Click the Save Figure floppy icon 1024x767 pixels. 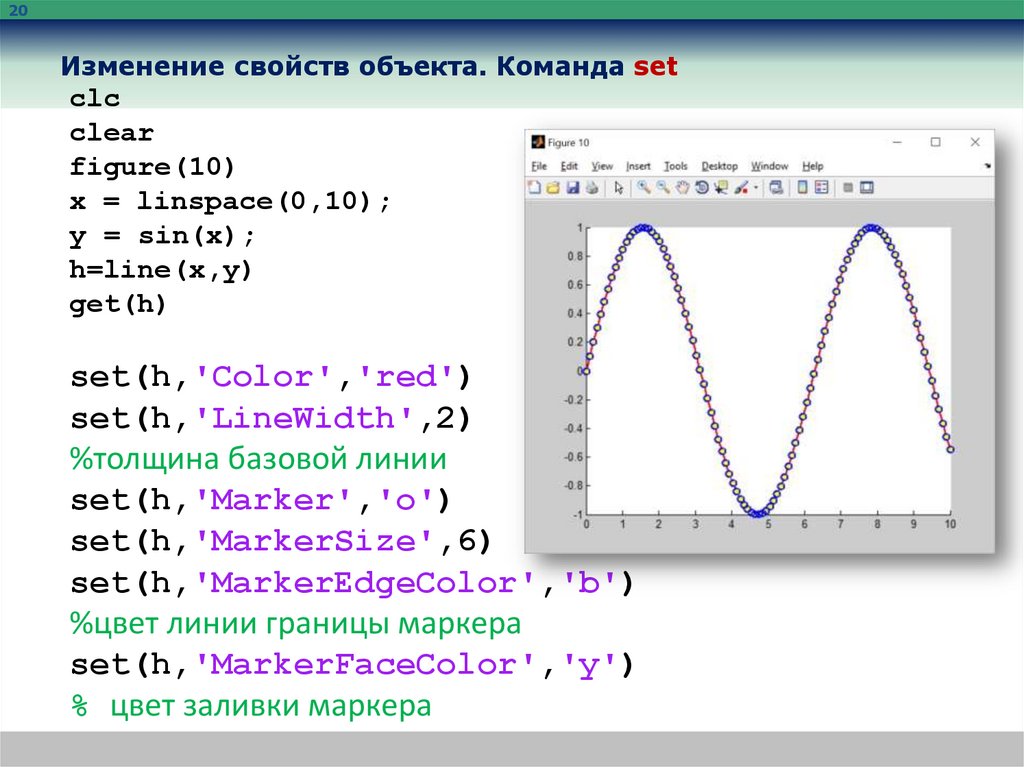573,188
